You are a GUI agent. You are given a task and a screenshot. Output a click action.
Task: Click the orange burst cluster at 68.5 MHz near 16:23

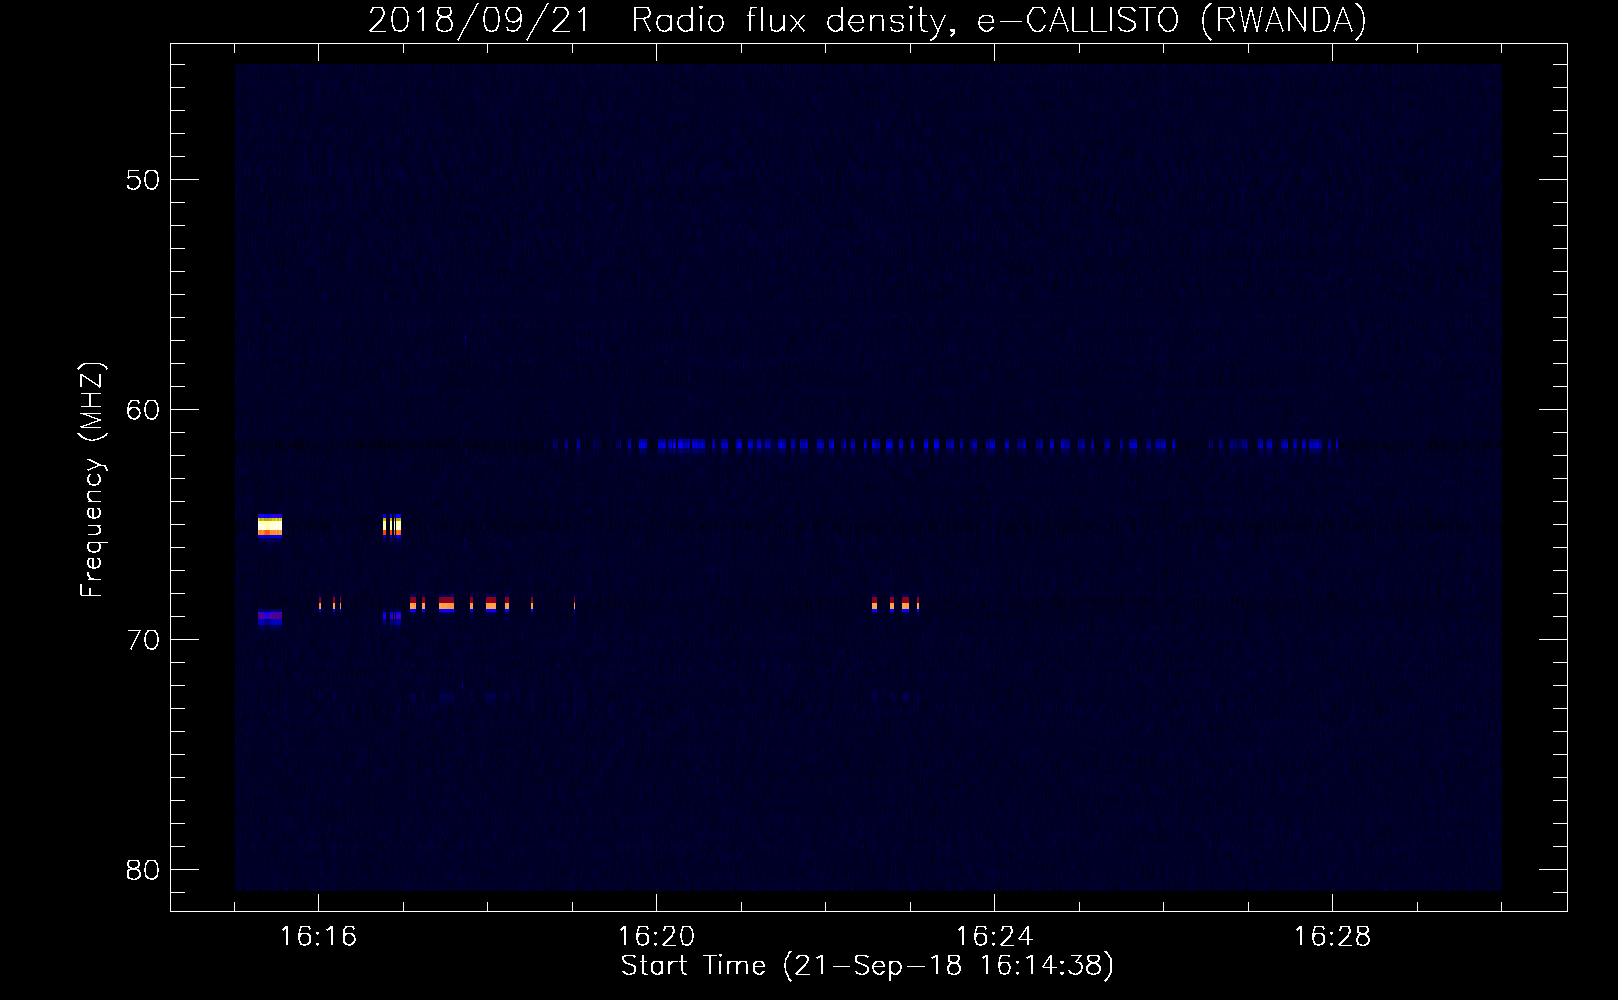(x=895, y=604)
